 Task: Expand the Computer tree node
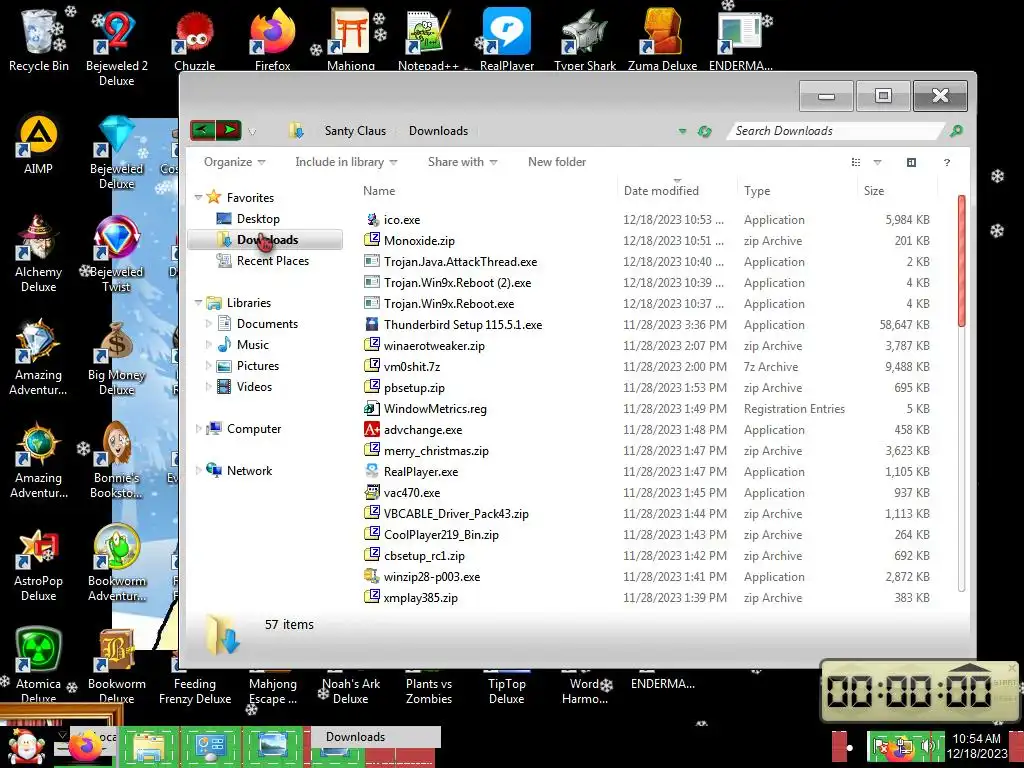point(199,429)
